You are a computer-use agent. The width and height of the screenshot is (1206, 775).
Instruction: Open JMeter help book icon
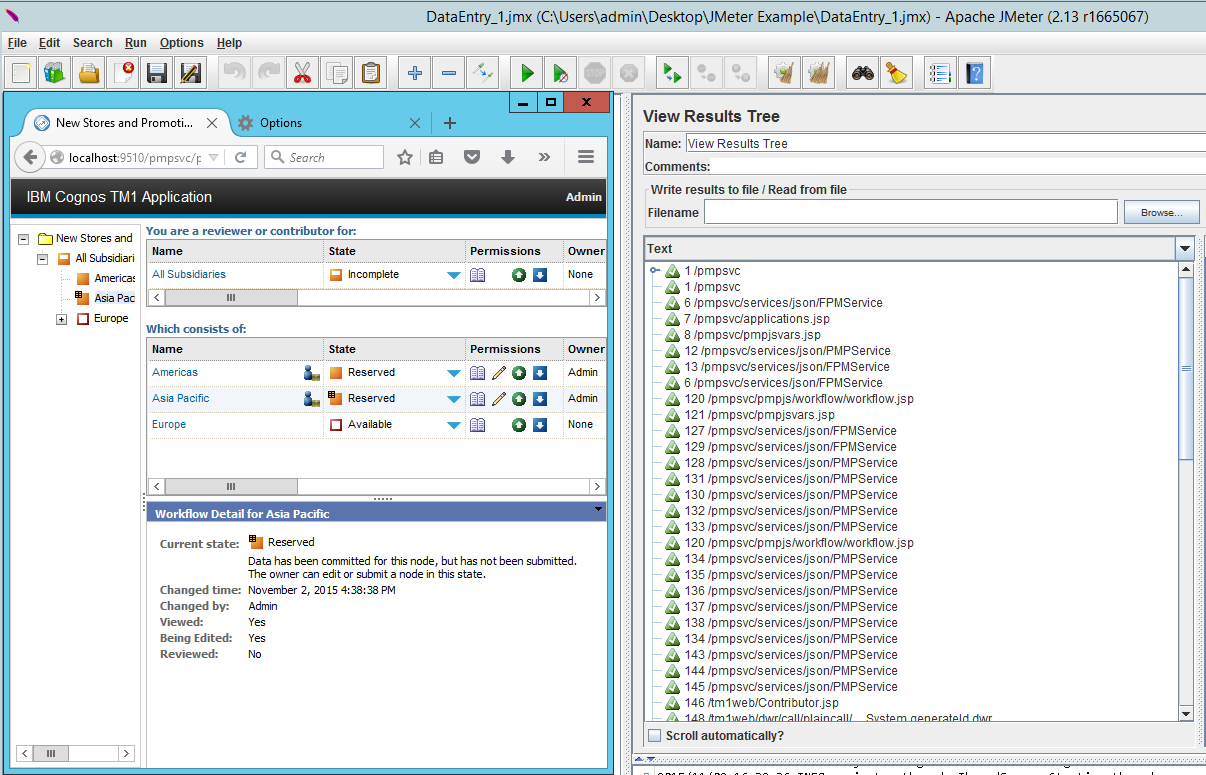974,73
